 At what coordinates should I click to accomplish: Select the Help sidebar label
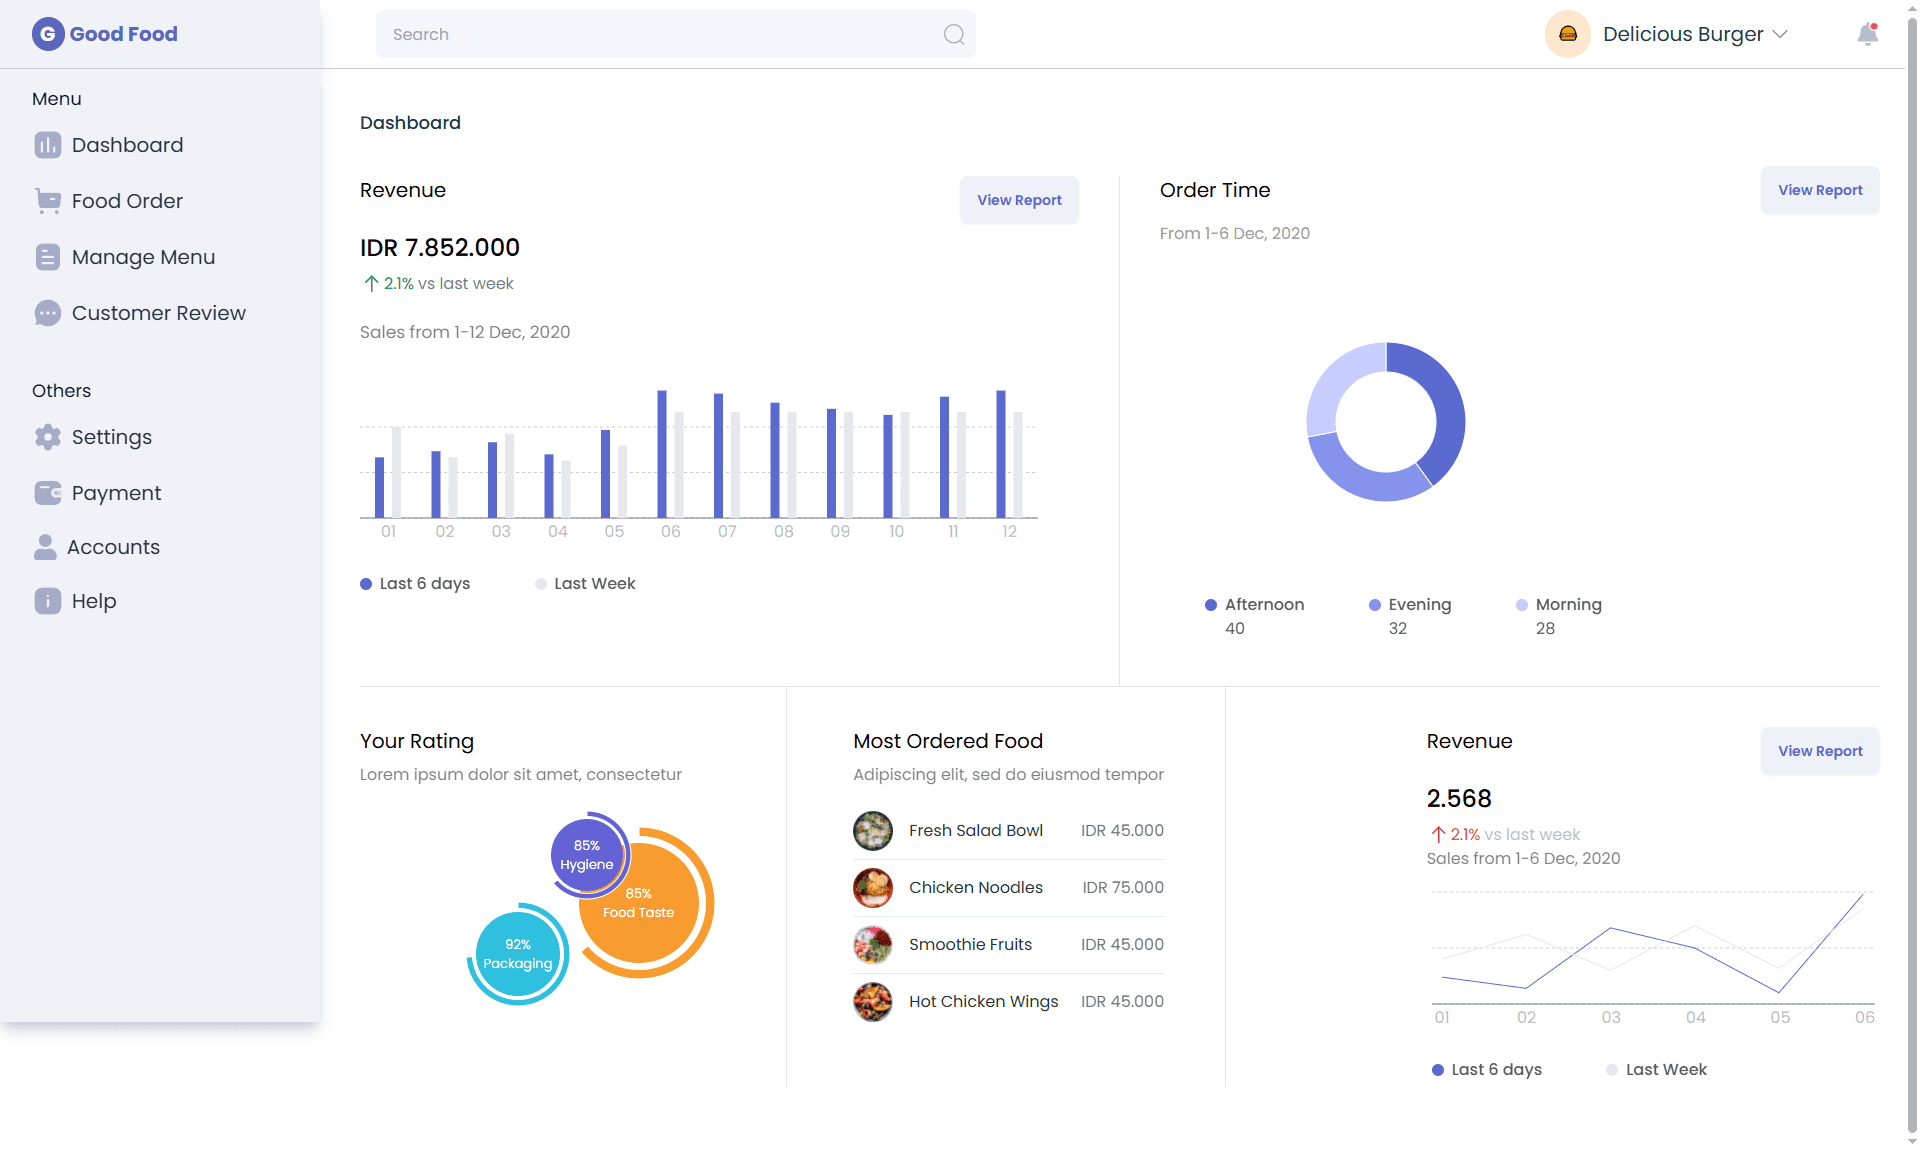click(x=94, y=601)
